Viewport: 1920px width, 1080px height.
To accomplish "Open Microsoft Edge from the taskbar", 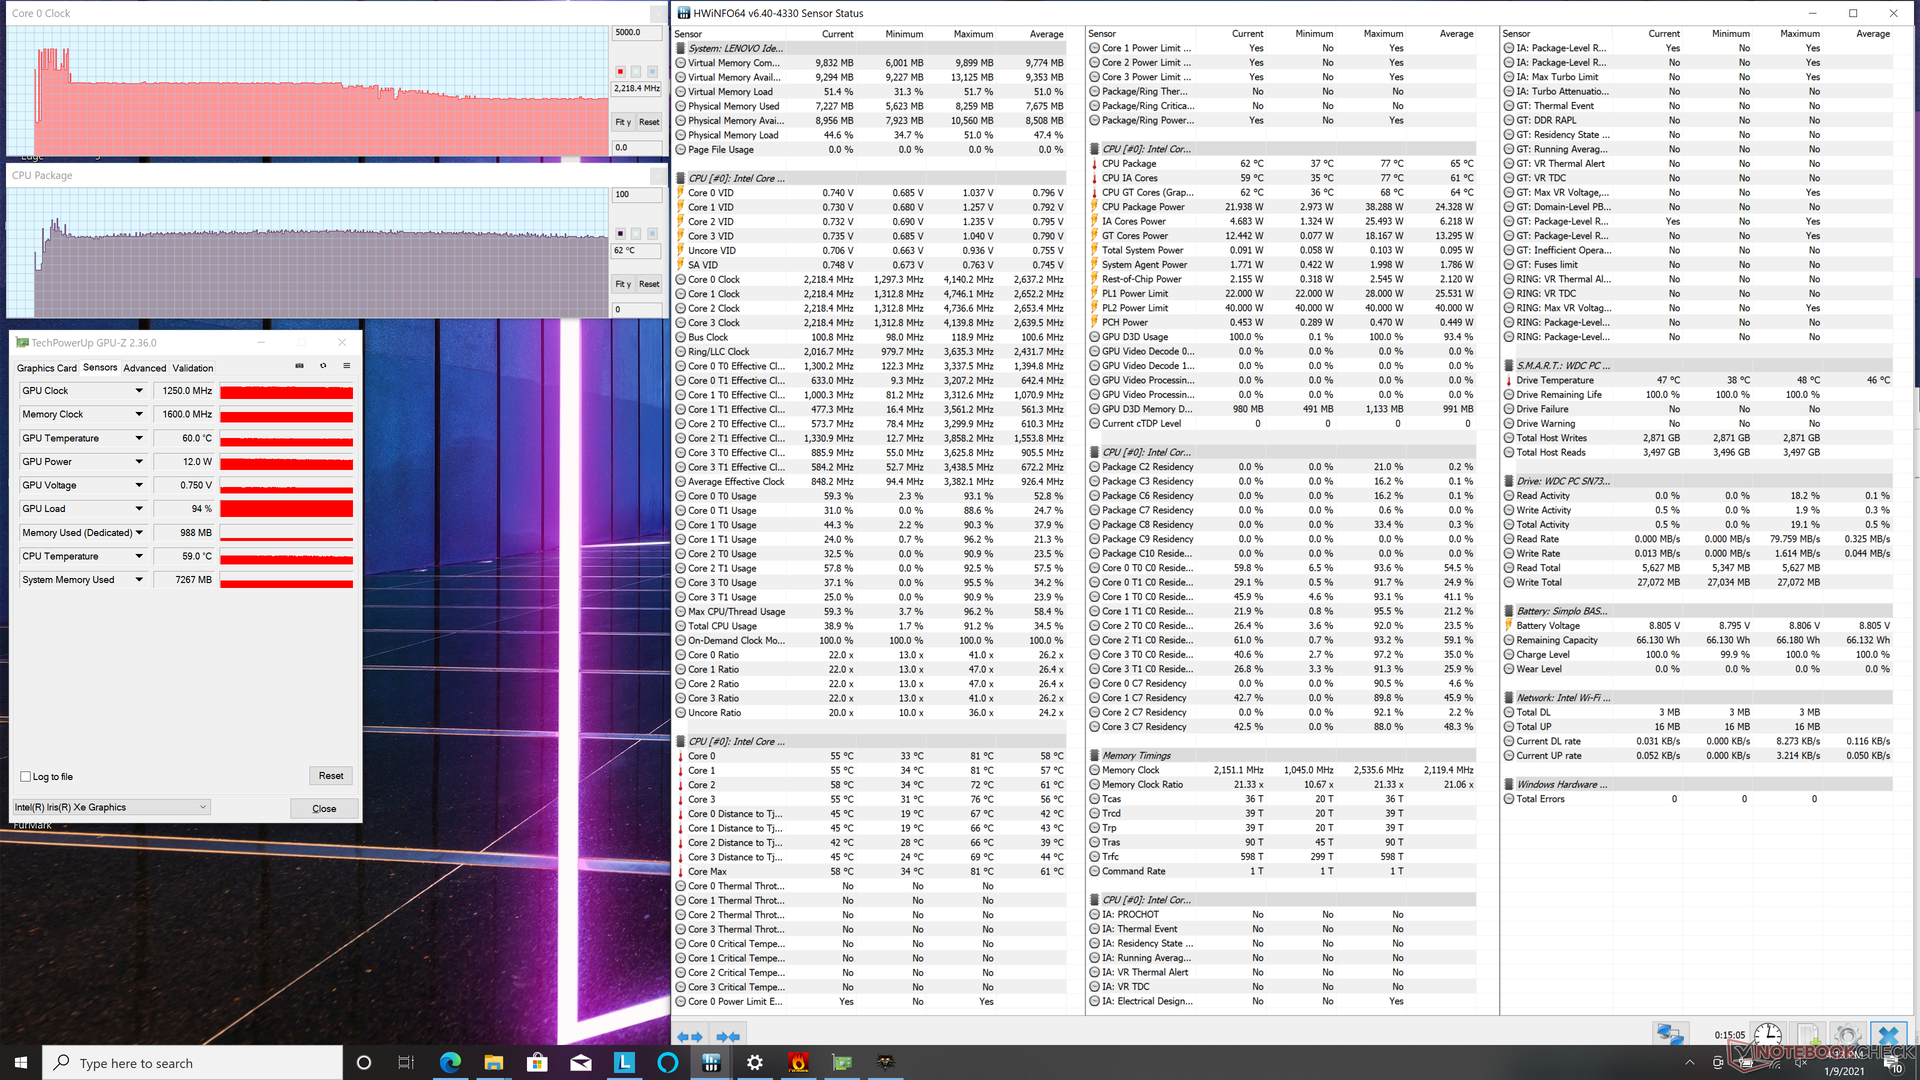I will (450, 1063).
